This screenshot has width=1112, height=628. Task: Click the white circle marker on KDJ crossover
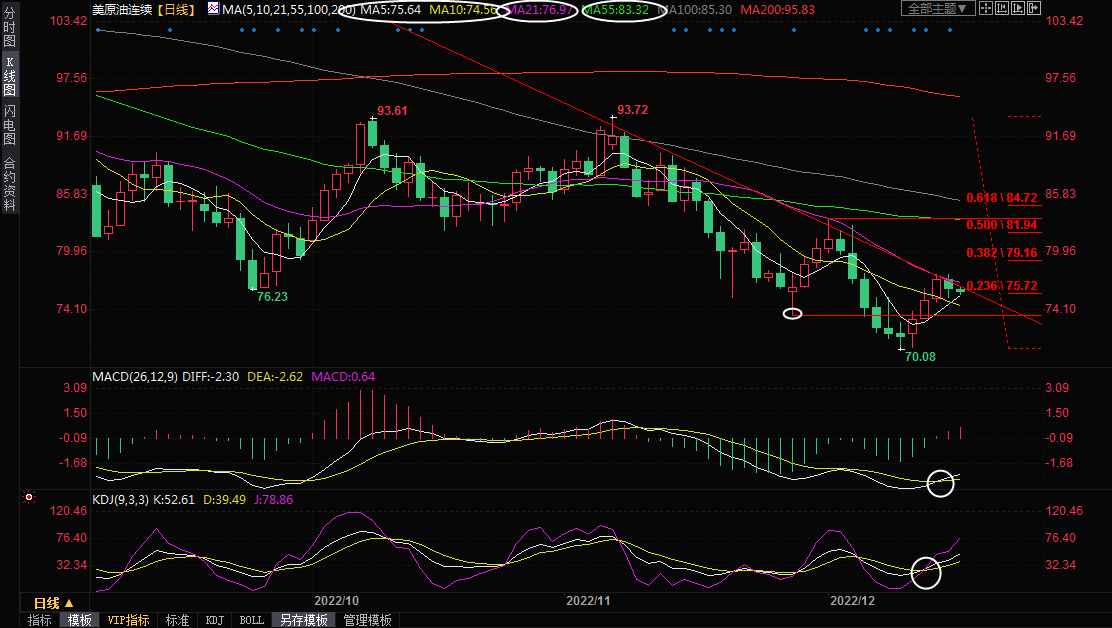[927, 572]
